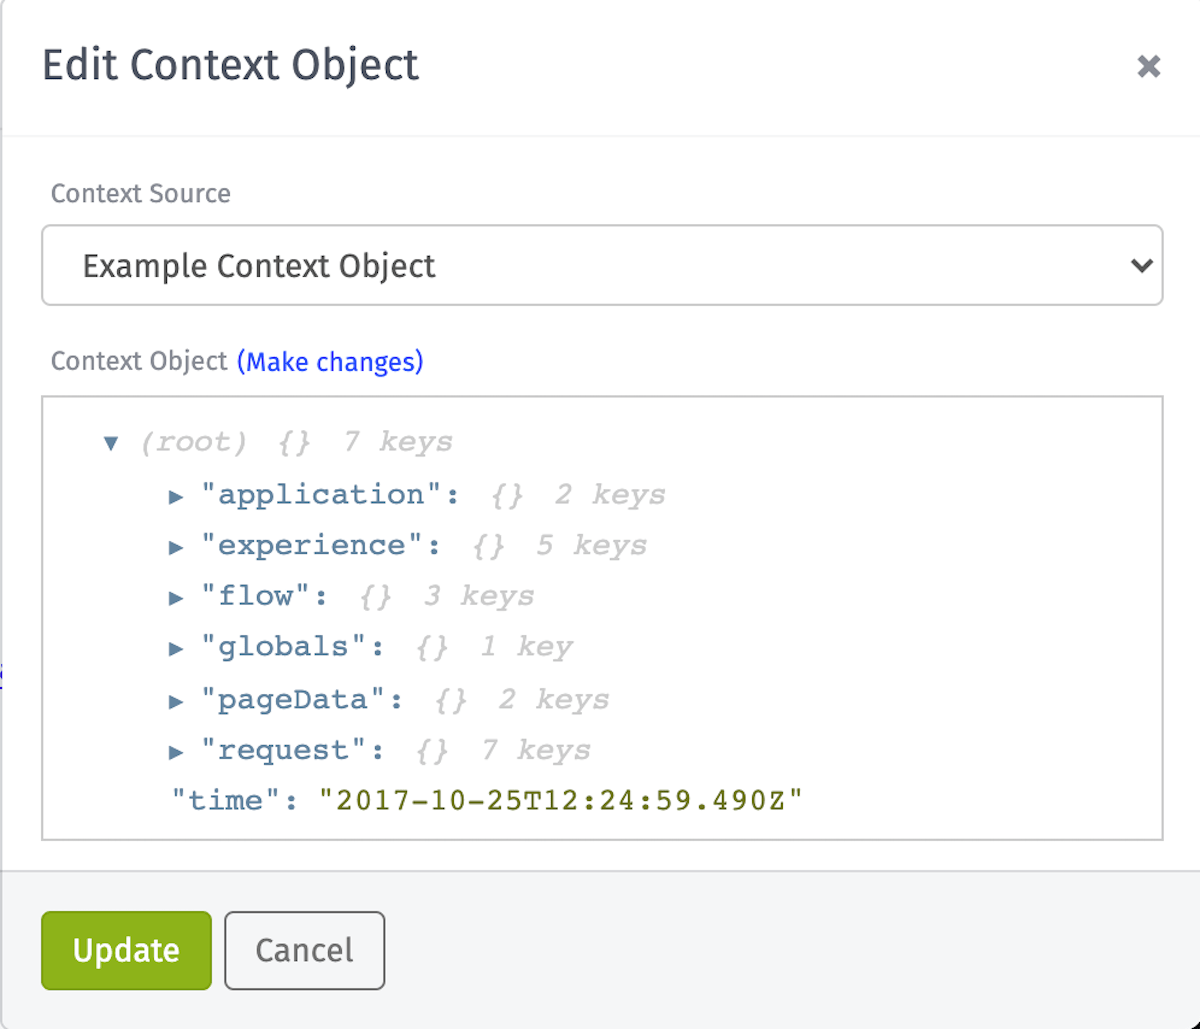Image resolution: width=1200 pixels, height=1029 pixels.
Task: Expand the "globals" node arrow
Action: coord(176,649)
